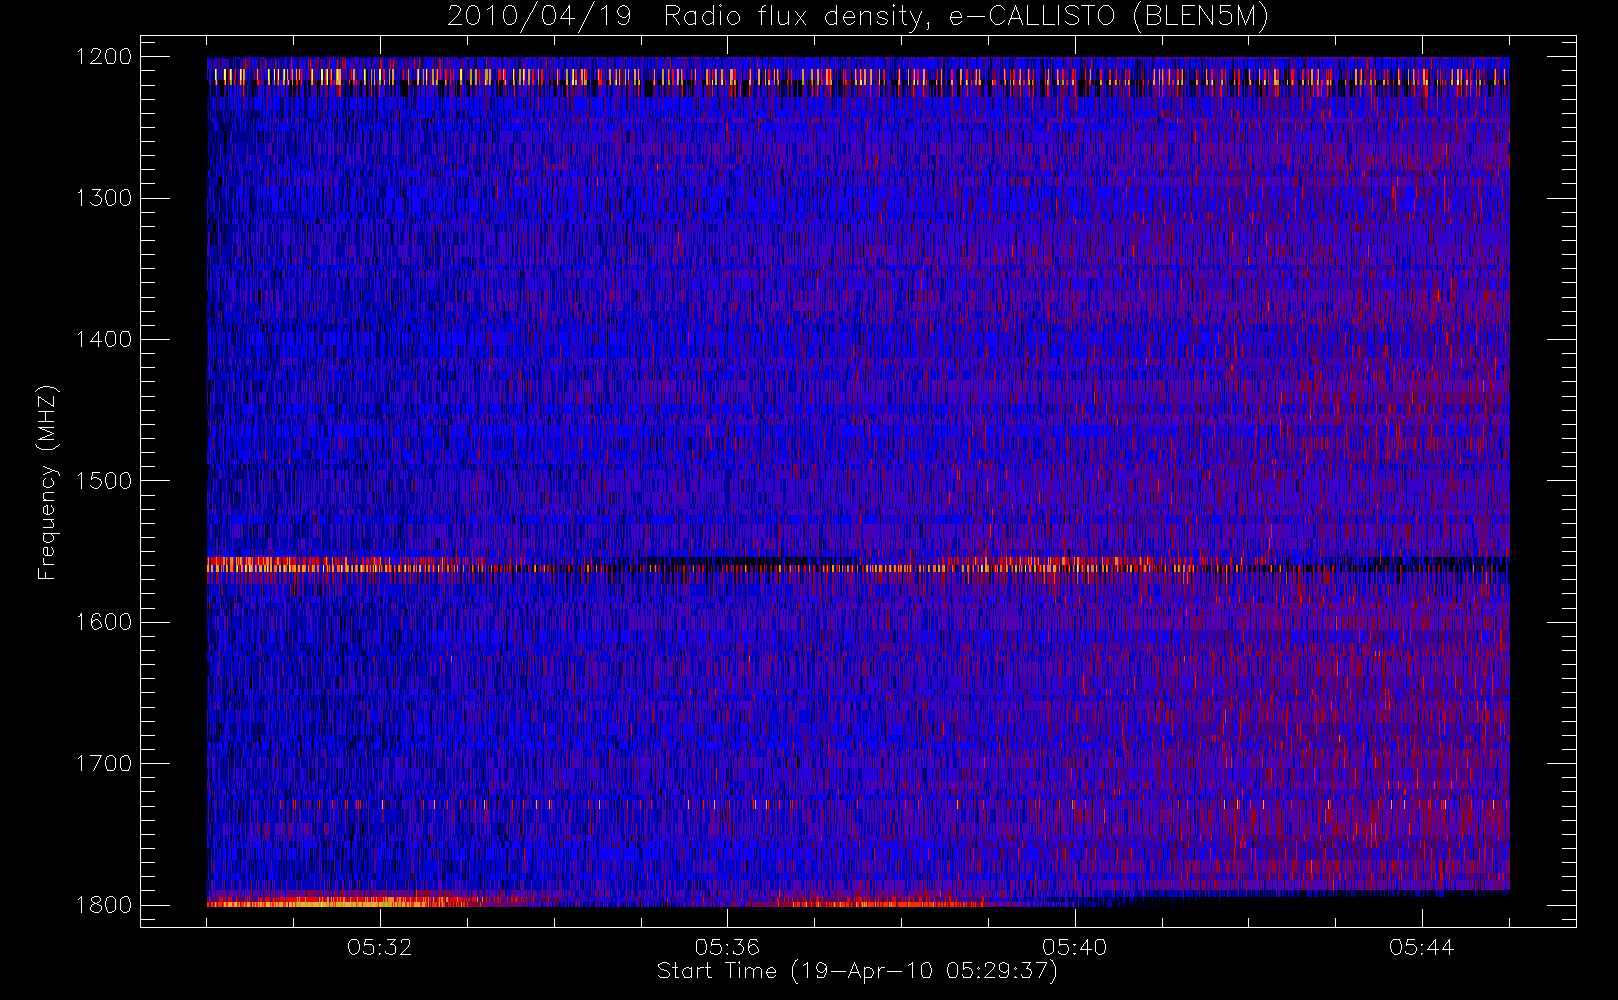Click the 05:32 time tick label
The image size is (1618, 1000).
point(380,947)
